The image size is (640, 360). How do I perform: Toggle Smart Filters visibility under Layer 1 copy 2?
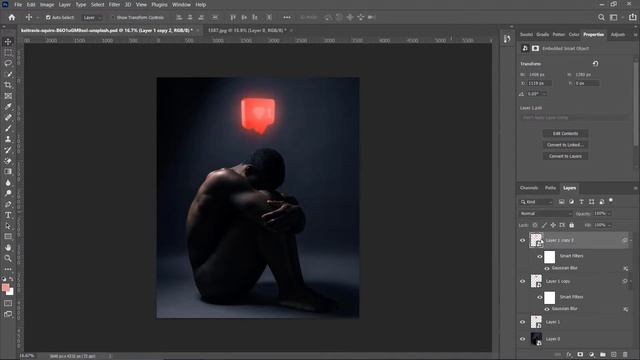pyautogui.click(x=540, y=256)
